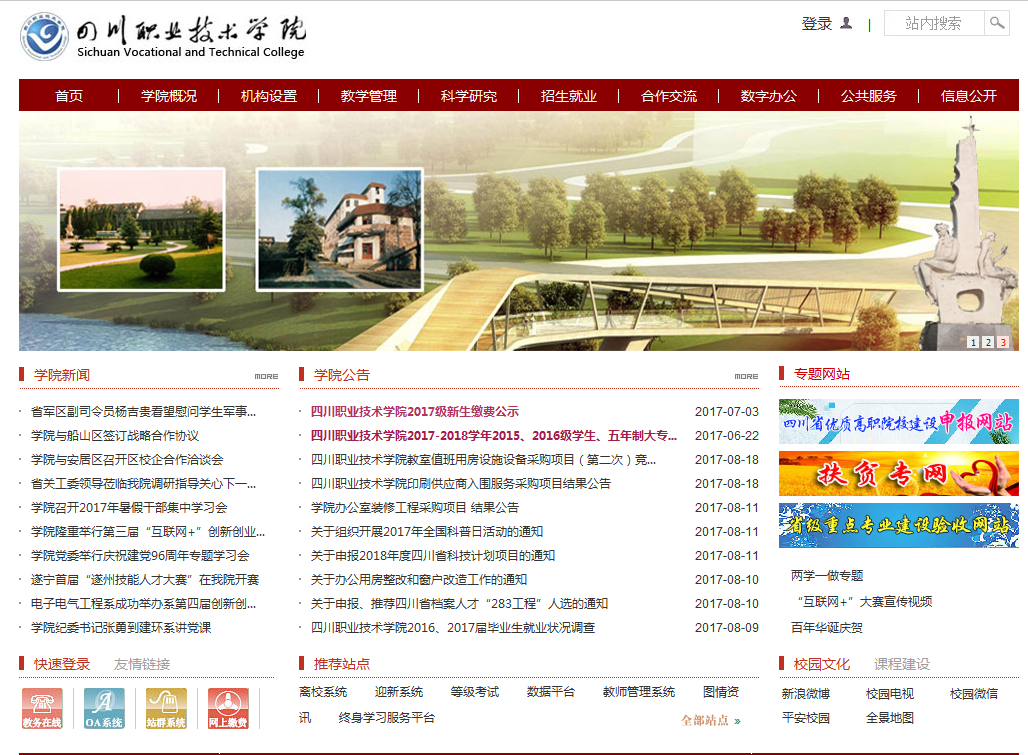
Task: Open the 新浪微博 link
Action: point(805,693)
